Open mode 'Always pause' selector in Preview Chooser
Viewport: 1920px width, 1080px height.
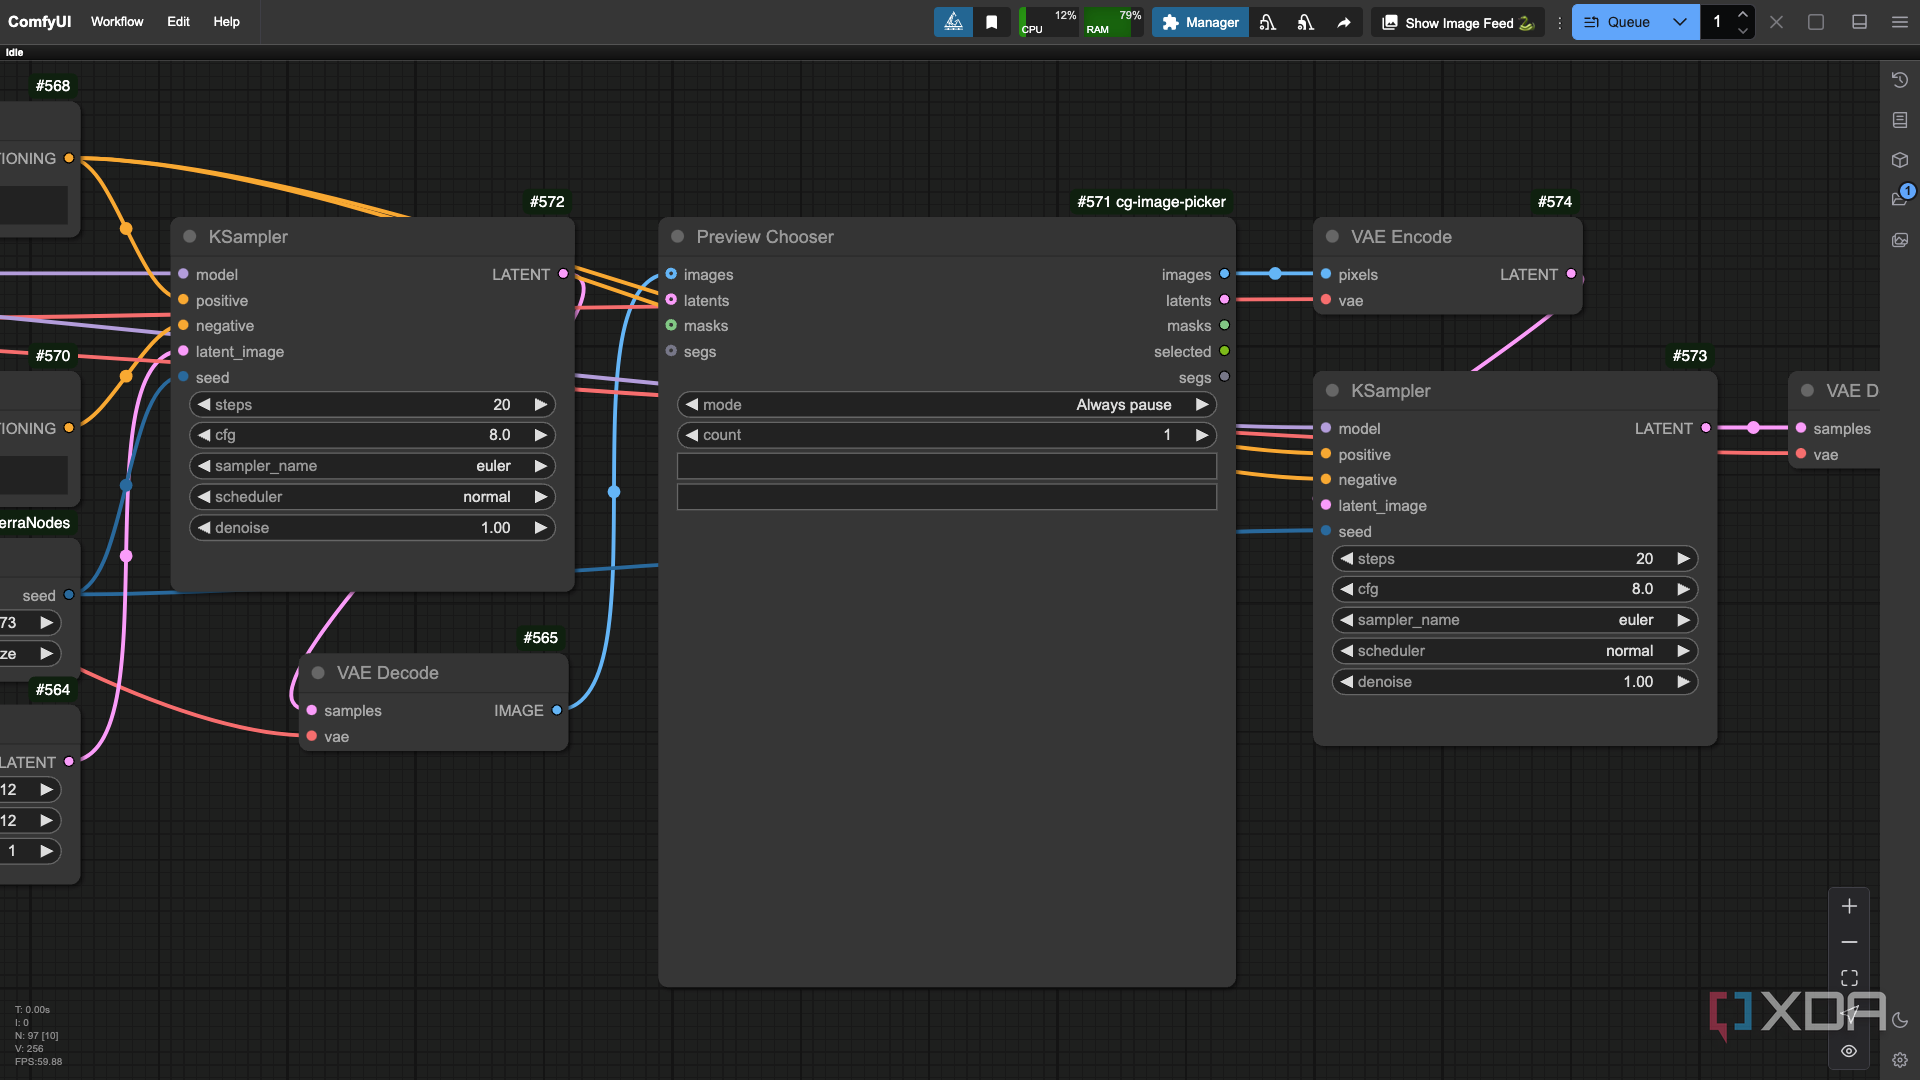tap(946, 405)
